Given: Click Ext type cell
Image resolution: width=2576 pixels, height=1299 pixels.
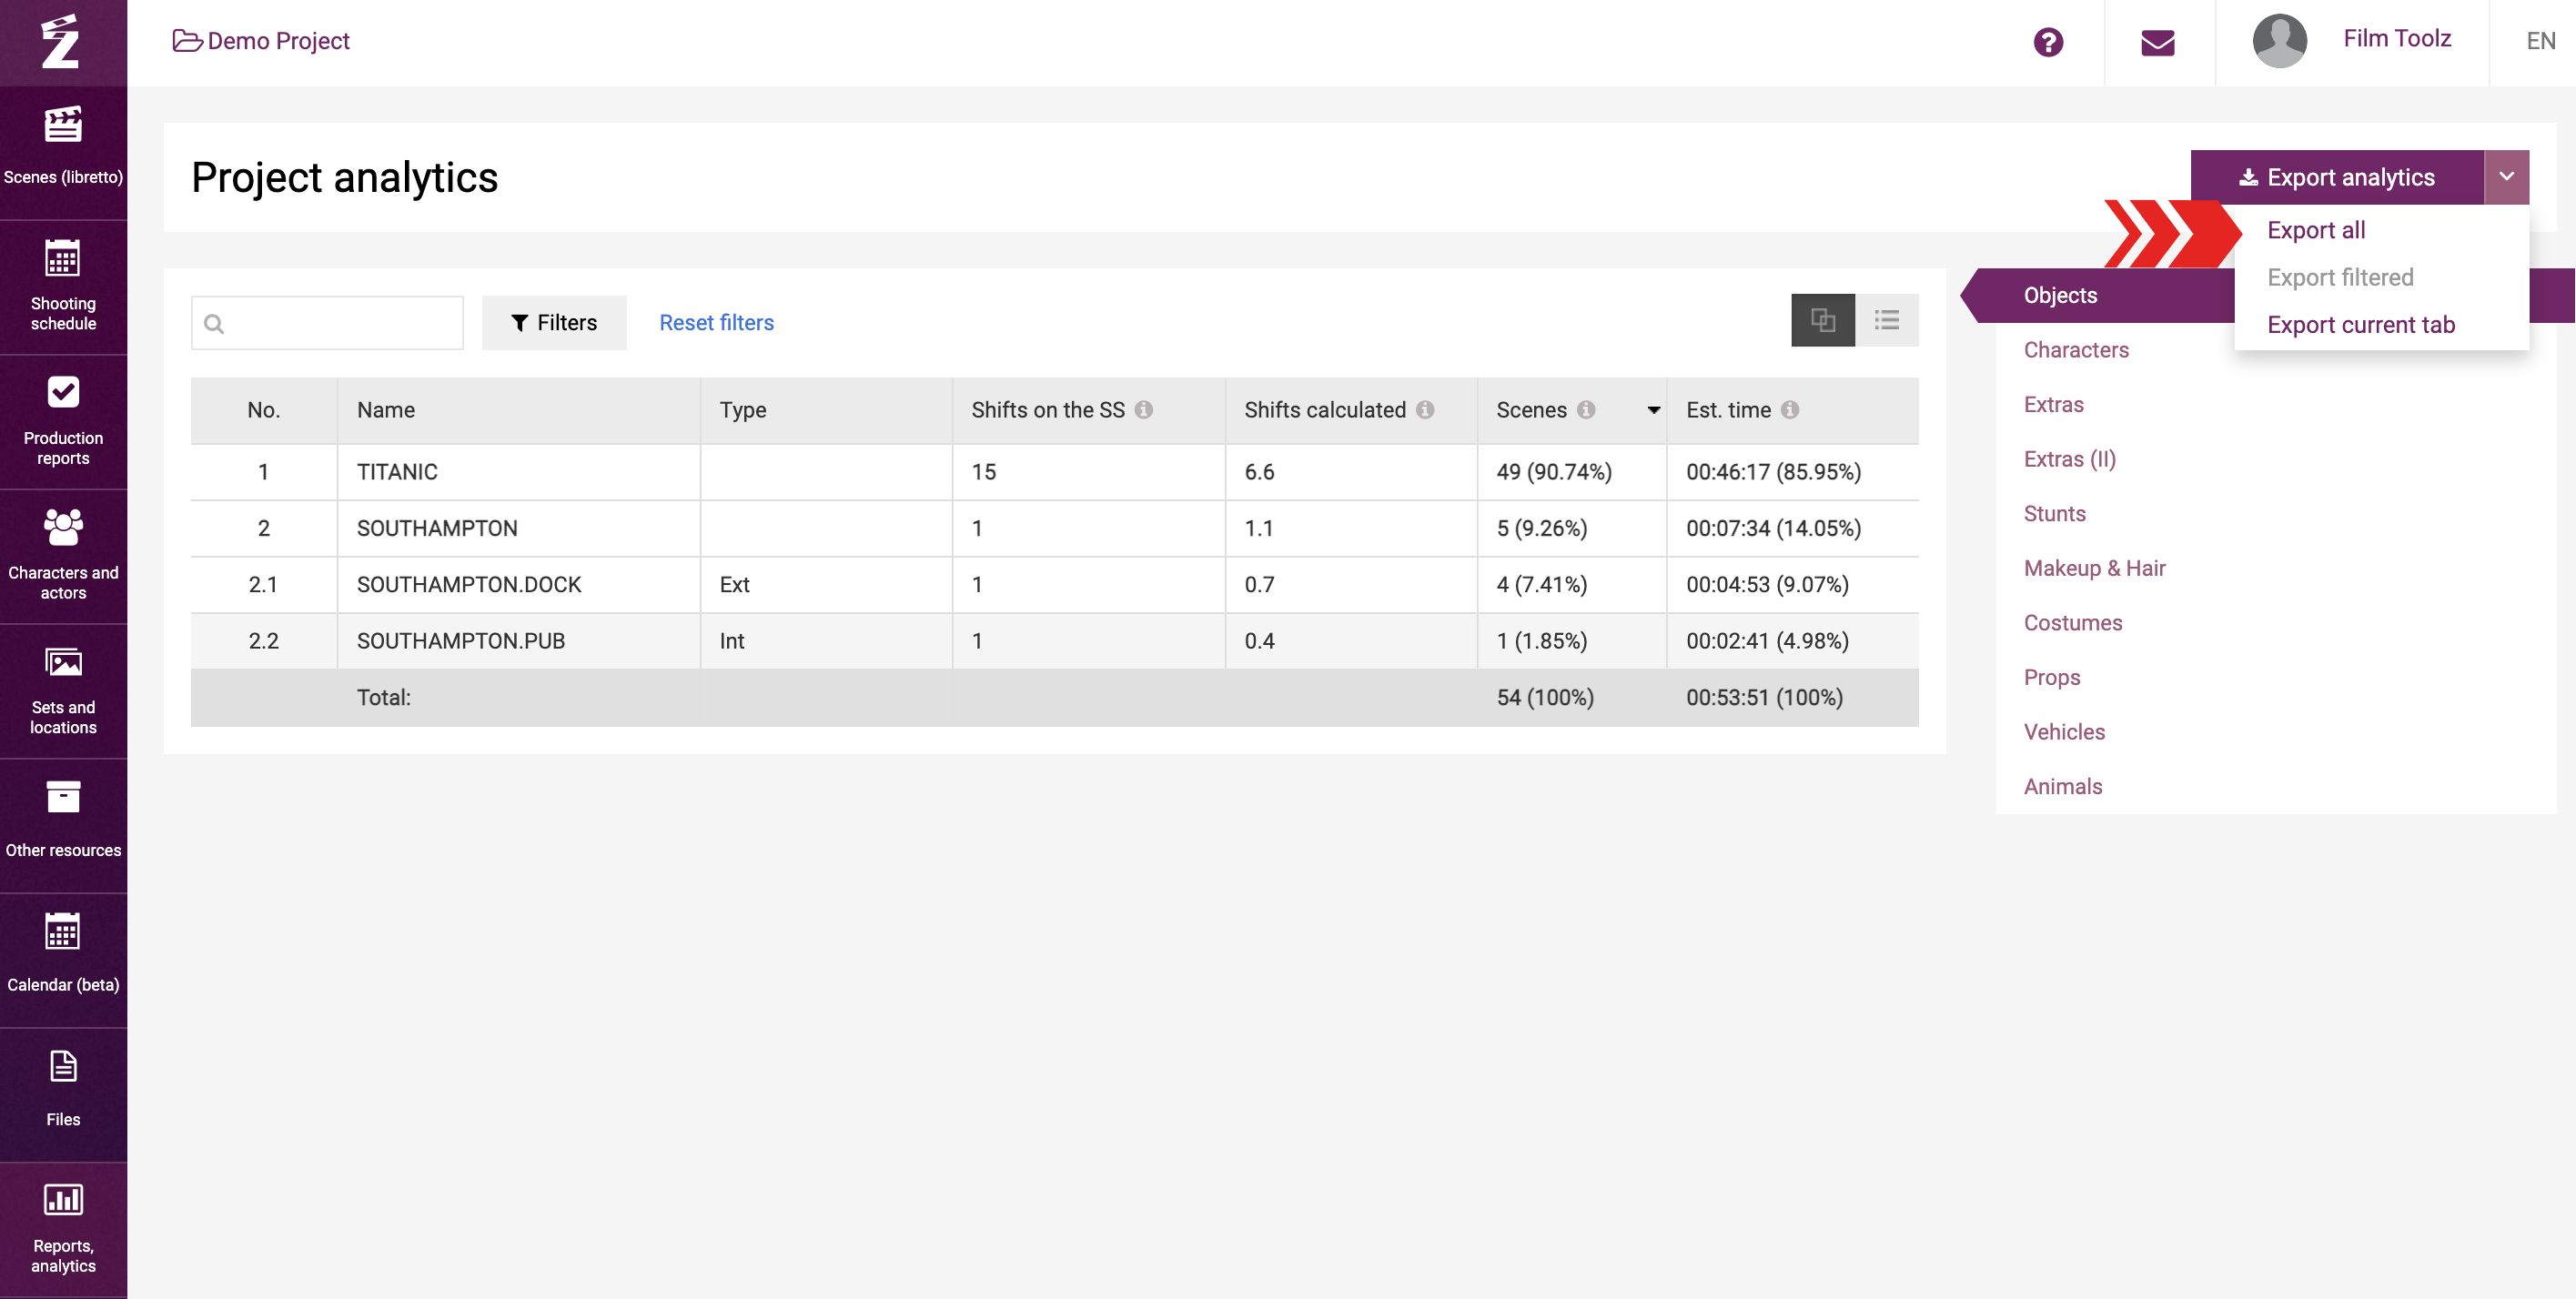Looking at the screenshot, I should coord(734,584).
